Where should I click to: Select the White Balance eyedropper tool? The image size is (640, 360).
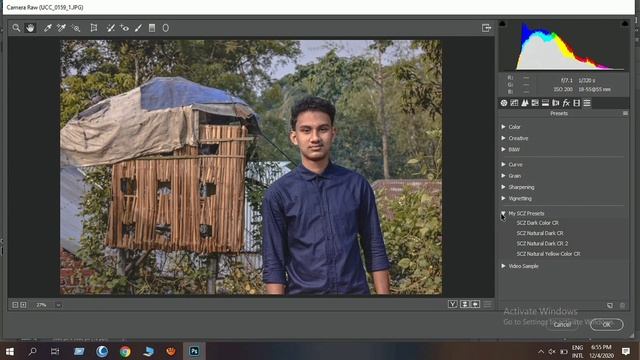(x=48, y=28)
